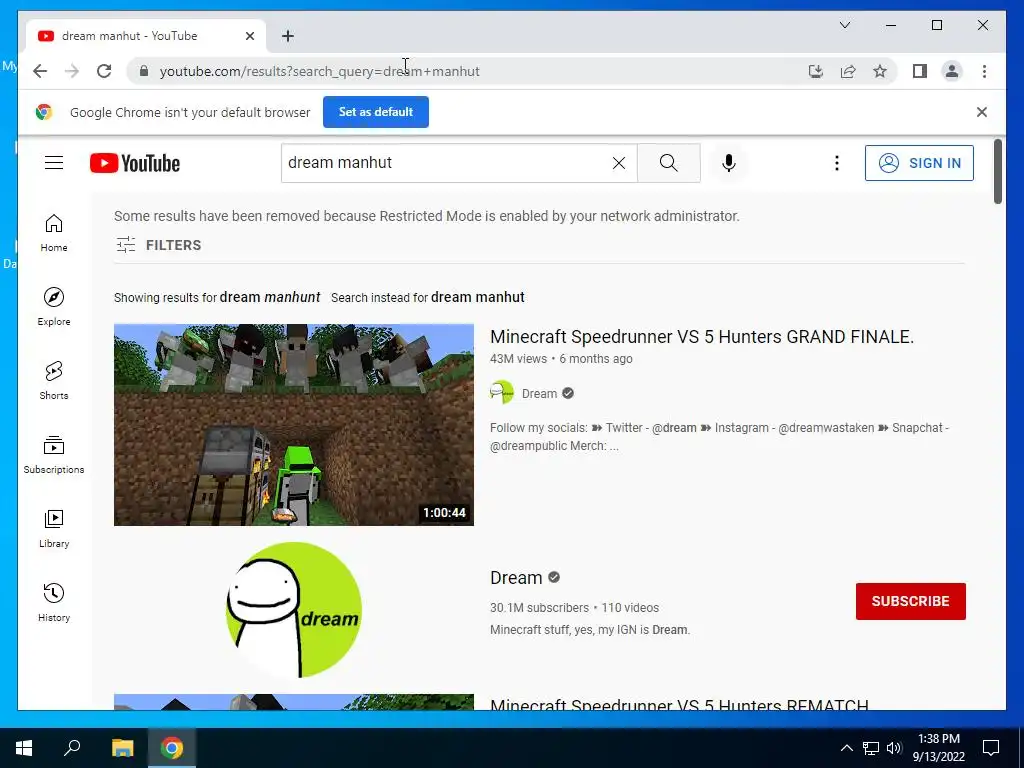Open the Chrome profile avatar
Image resolution: width=1024 pixels, height=768 pixels.
coord(952,71)
